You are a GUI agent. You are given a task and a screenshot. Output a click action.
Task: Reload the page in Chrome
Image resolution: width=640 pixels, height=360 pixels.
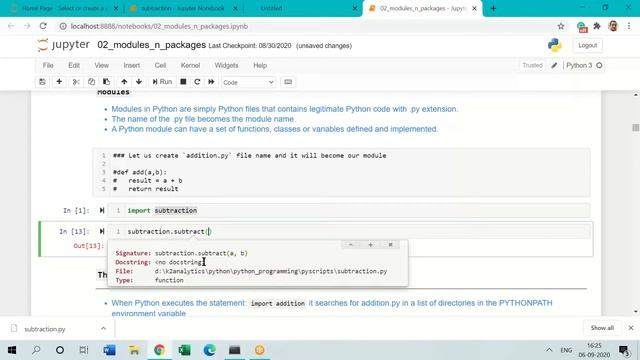43,26
